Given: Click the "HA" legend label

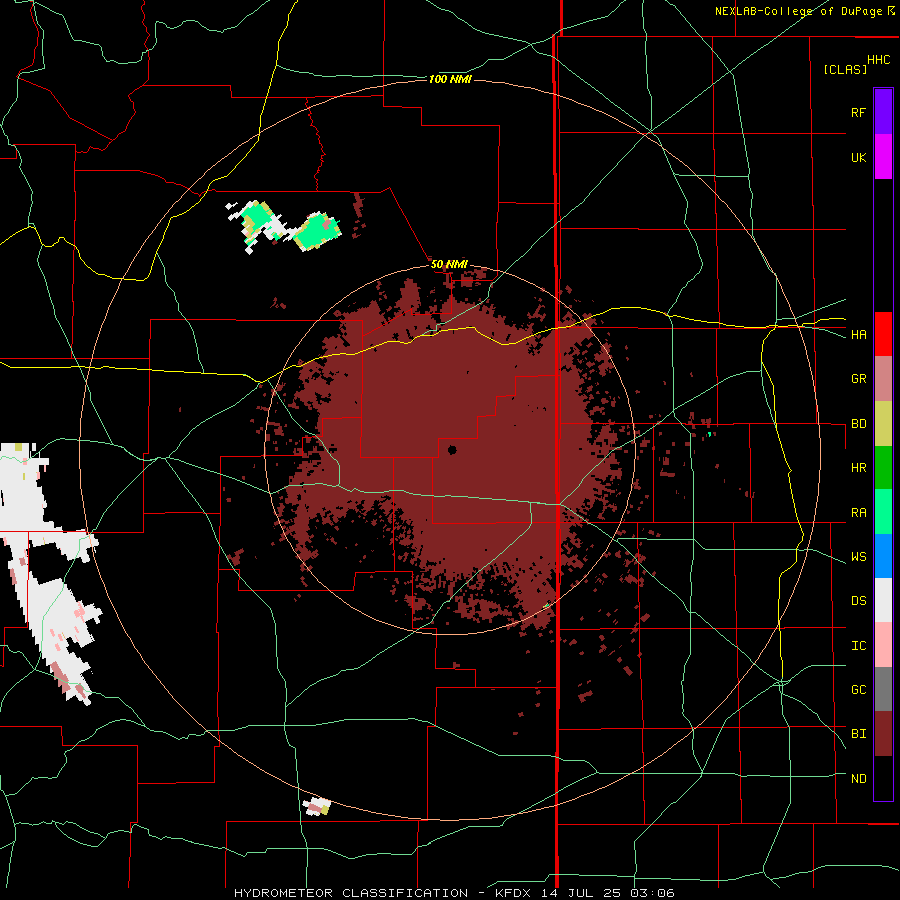Looking at the screenshot, I should [858, 334].
